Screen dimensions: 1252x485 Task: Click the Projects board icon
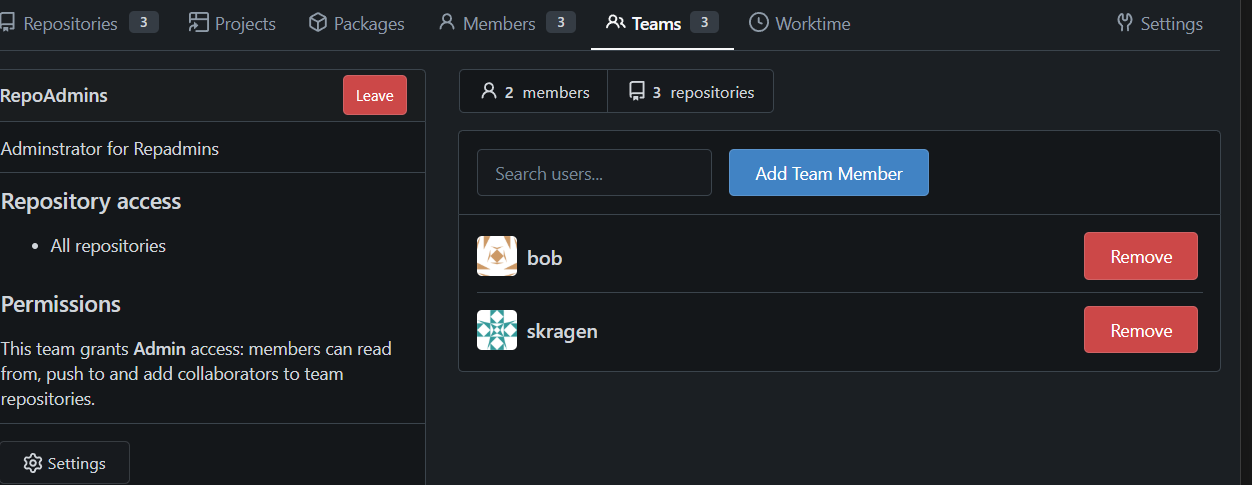pos(198,23)
